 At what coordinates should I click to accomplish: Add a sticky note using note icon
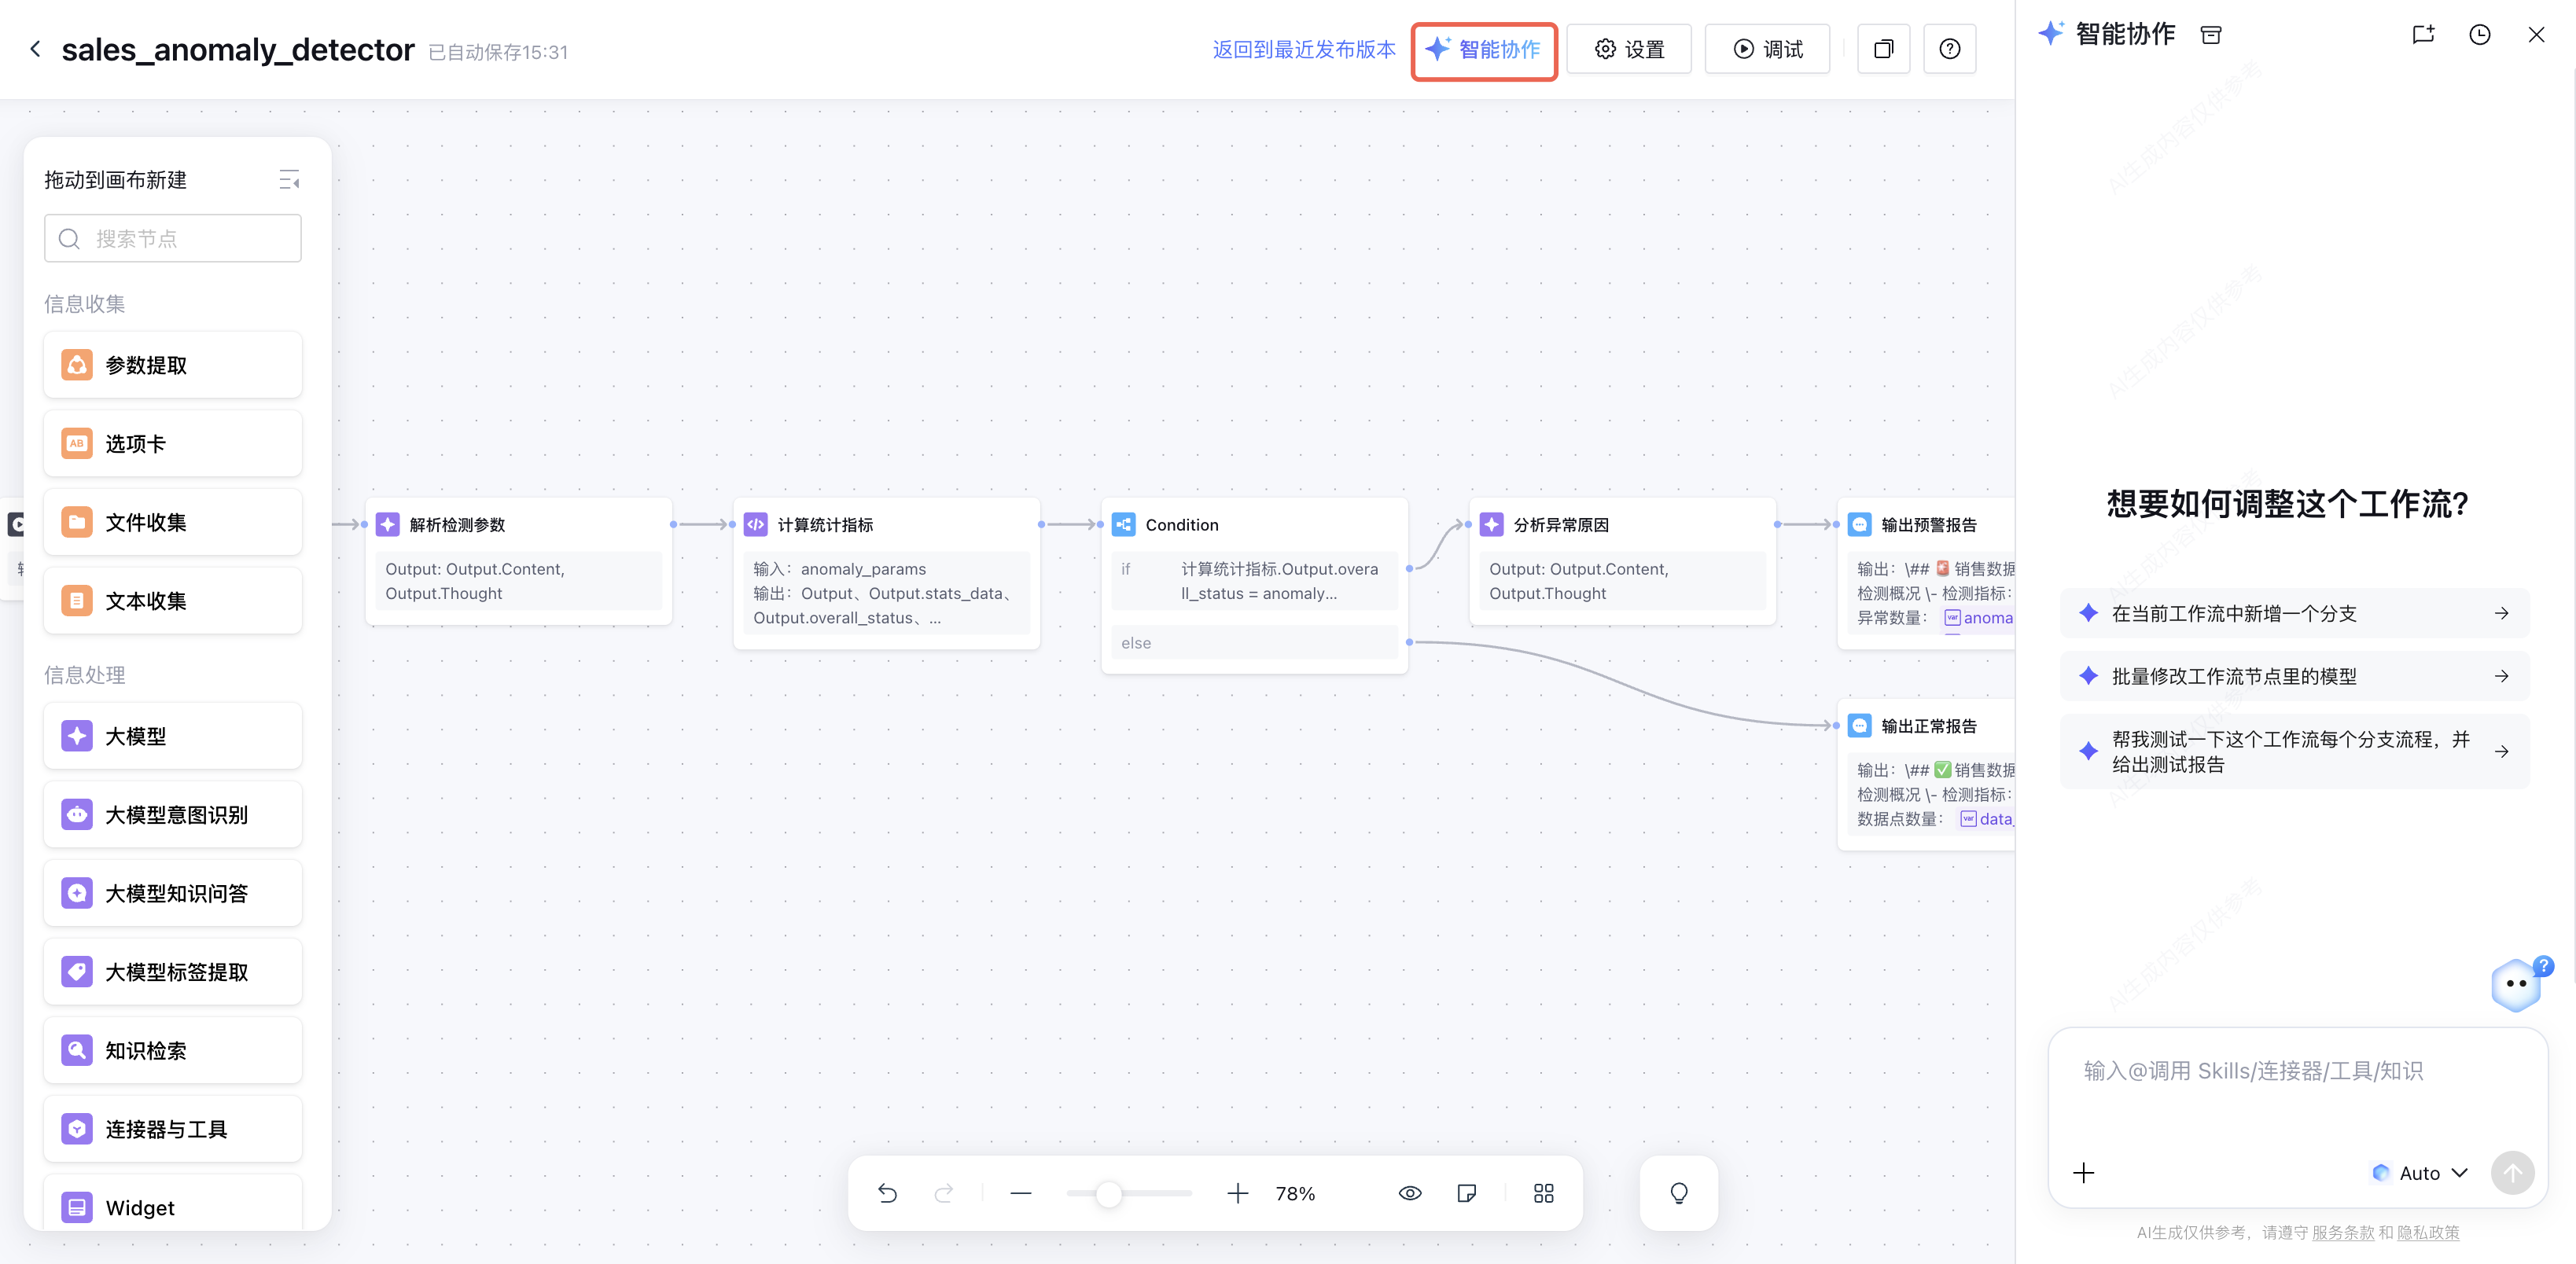1467,1193
